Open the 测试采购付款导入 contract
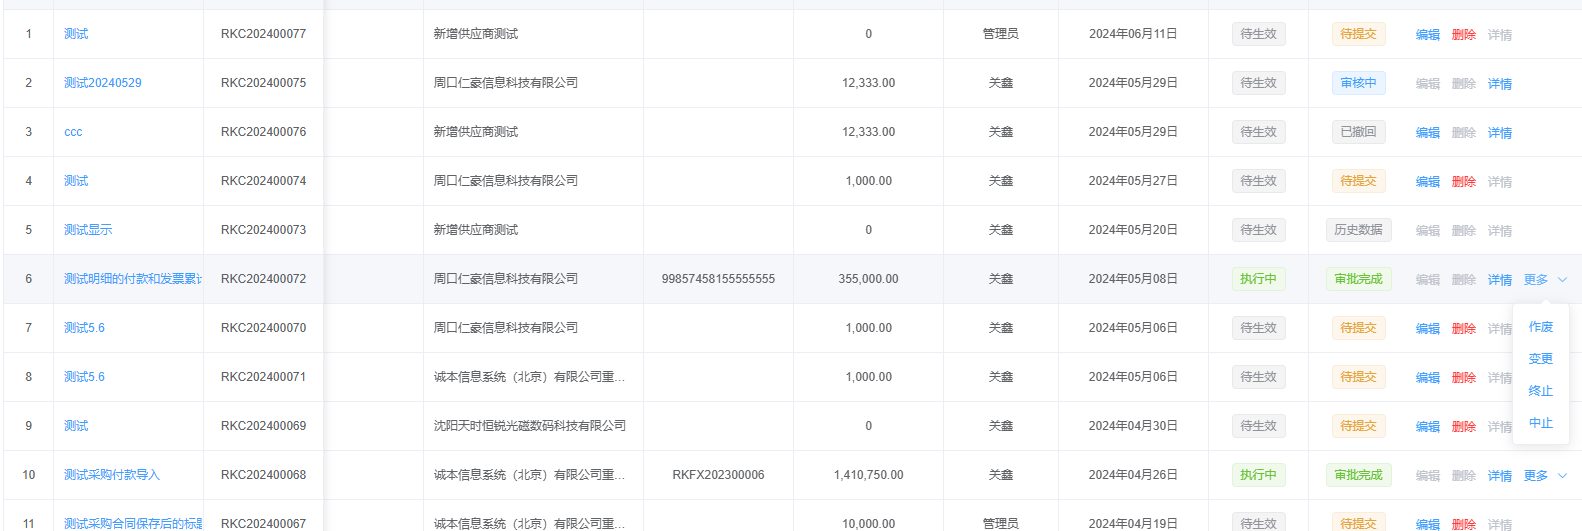1582x531 pixels. point(112,475)
